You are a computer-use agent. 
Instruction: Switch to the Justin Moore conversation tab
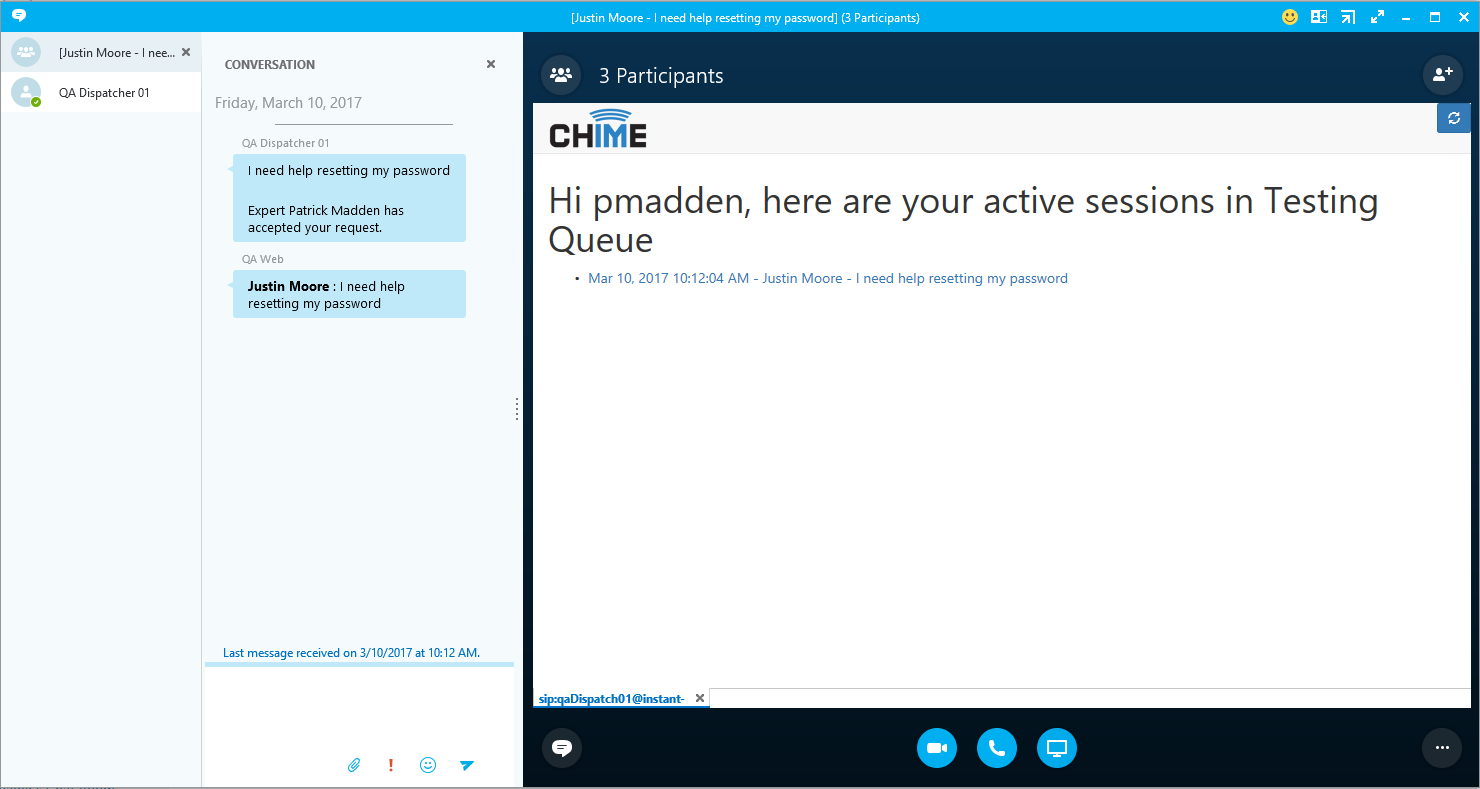(100, 52)
